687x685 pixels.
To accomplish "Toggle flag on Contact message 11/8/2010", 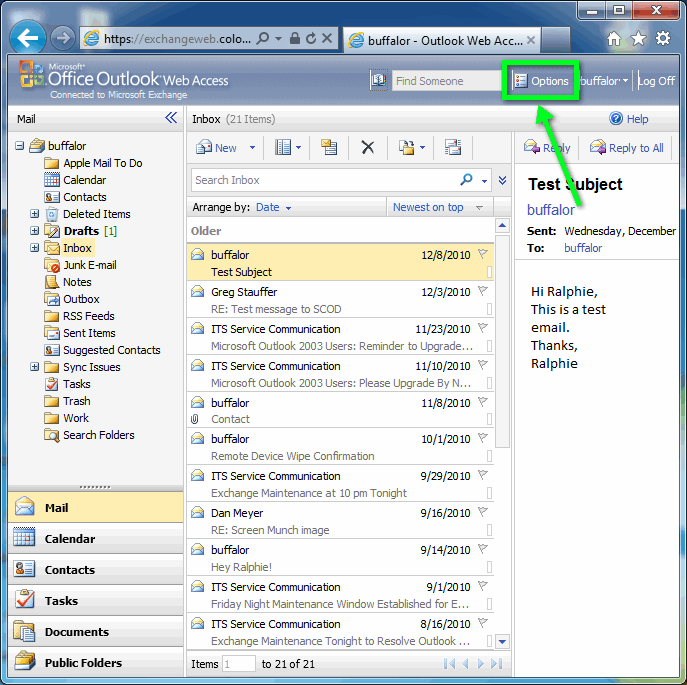I will pyautogui.click(x=482, y=401).
